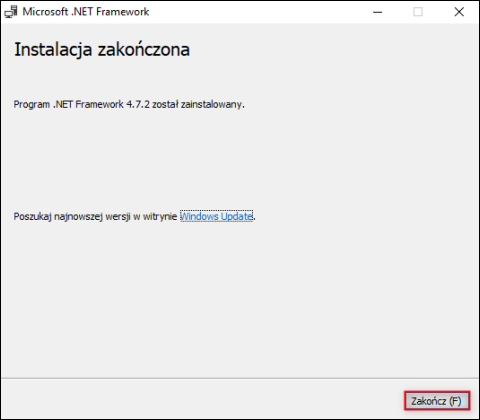Click the disabled maximize button
The height and width of the screenshot is (420, 480).
tap(418, 12)
